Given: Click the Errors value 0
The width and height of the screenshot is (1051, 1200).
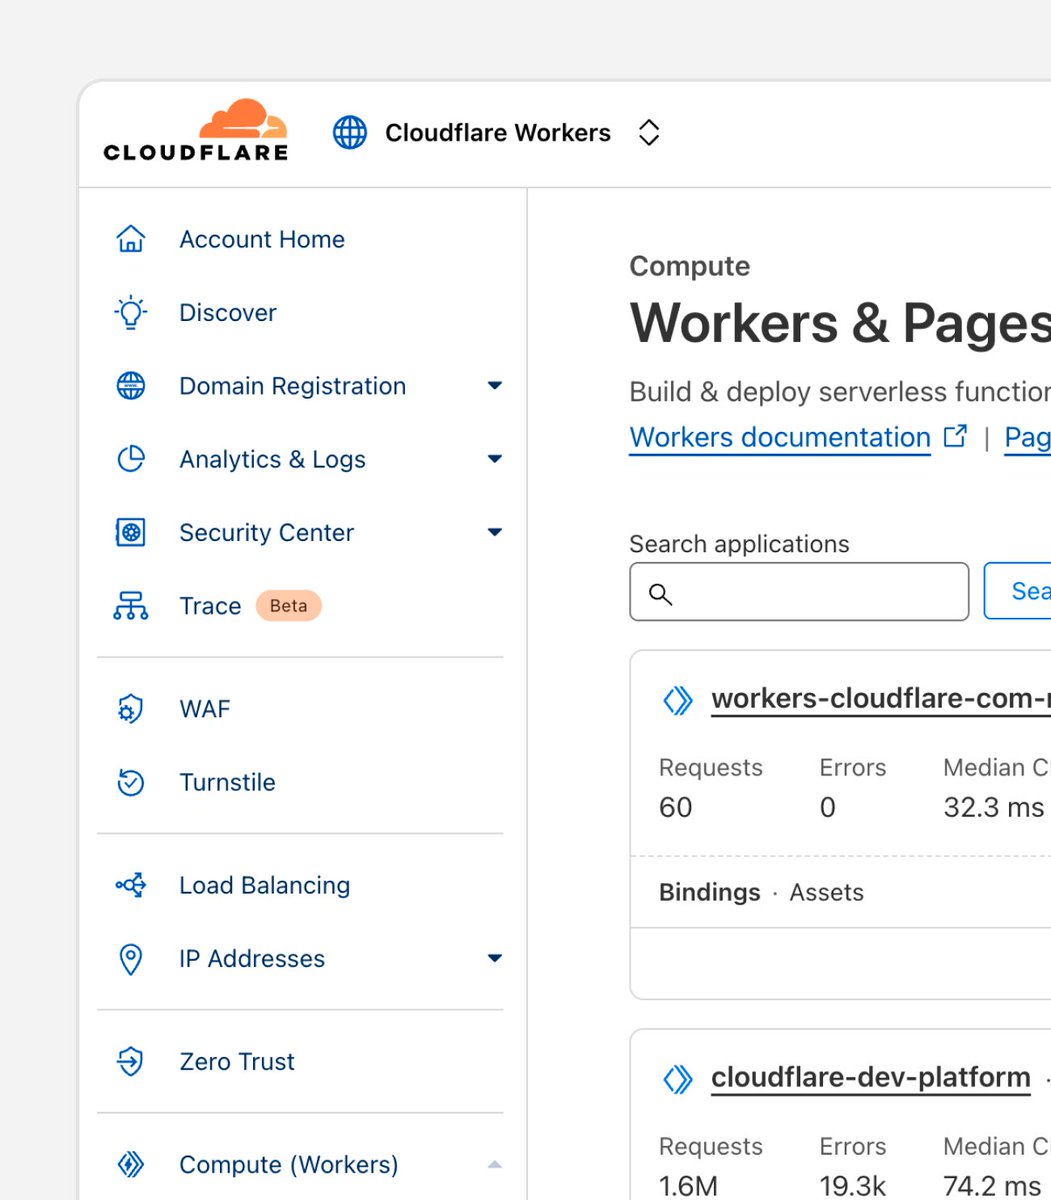Looking at the screenshot, I should 828,808.
